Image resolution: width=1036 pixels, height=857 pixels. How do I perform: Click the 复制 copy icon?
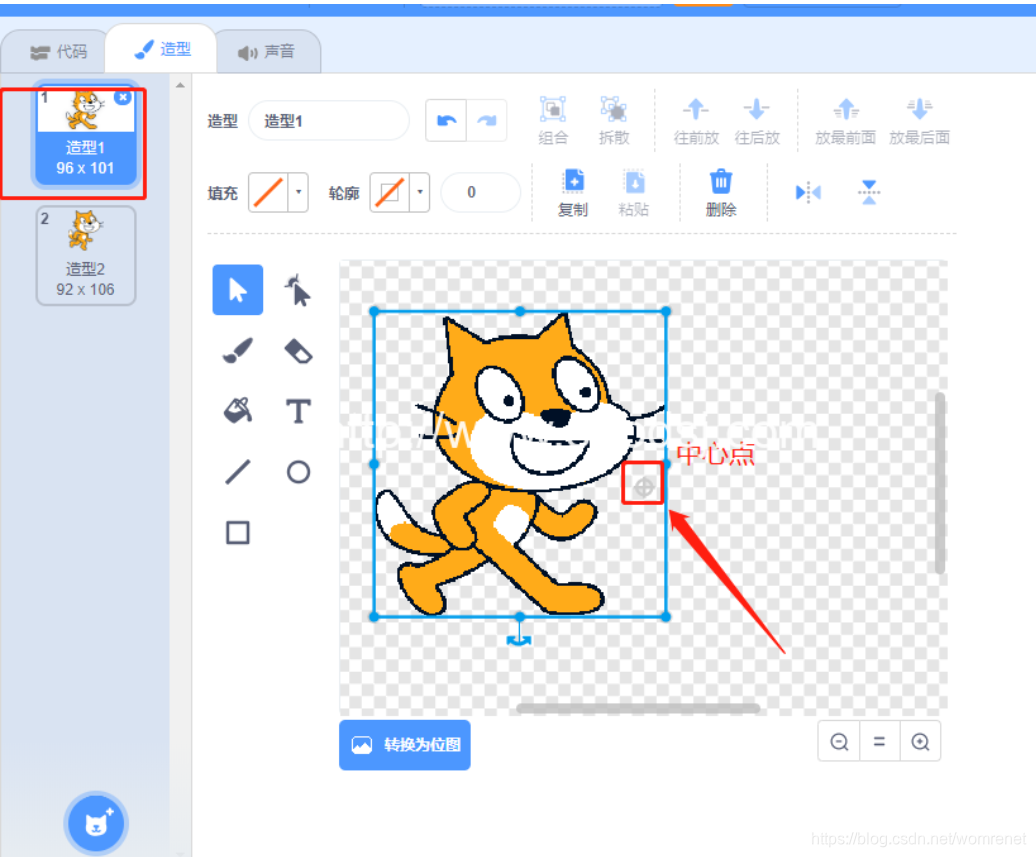point(574,180)
